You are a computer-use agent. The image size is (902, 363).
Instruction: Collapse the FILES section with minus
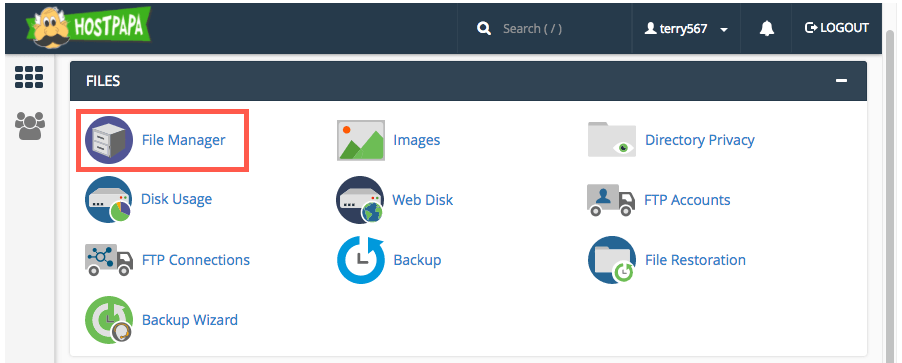(841, 81)
